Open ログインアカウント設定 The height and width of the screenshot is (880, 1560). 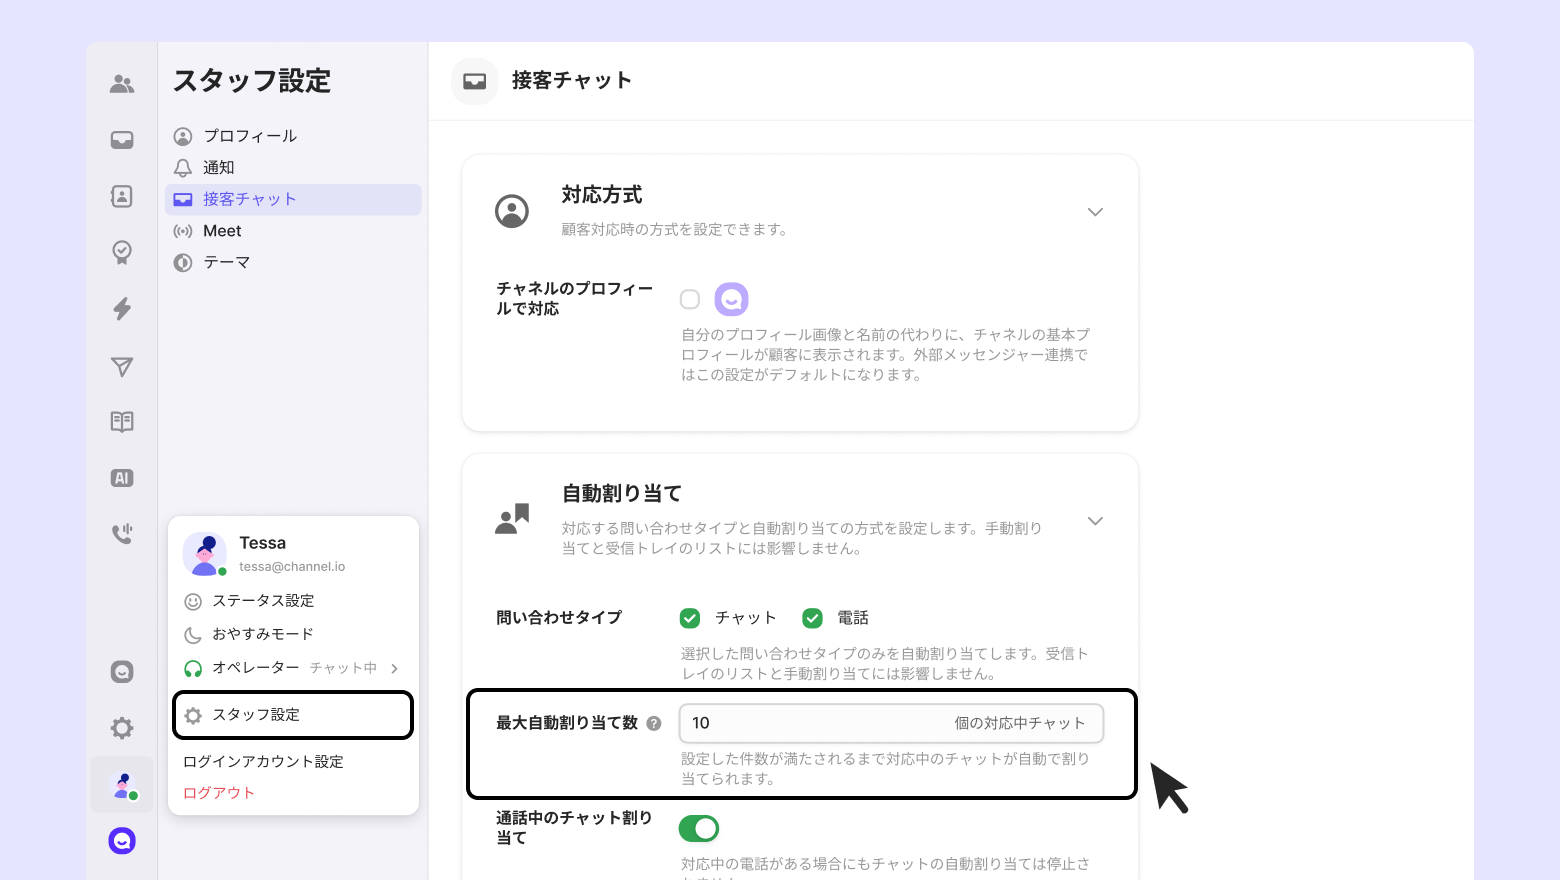(263, 762)
